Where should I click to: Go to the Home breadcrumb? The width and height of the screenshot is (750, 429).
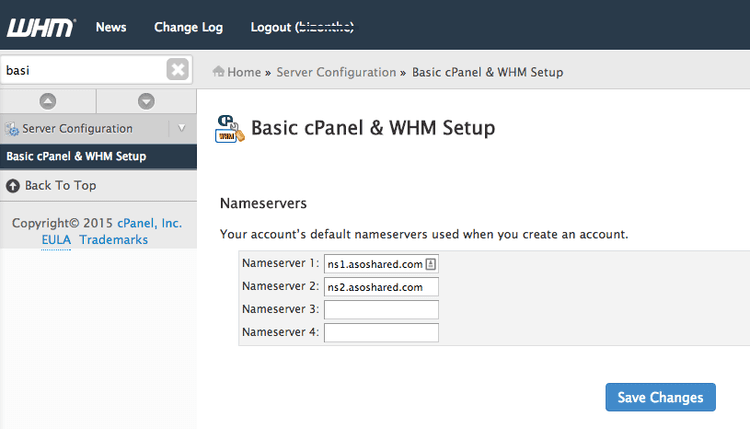click(x=244, y=72)
